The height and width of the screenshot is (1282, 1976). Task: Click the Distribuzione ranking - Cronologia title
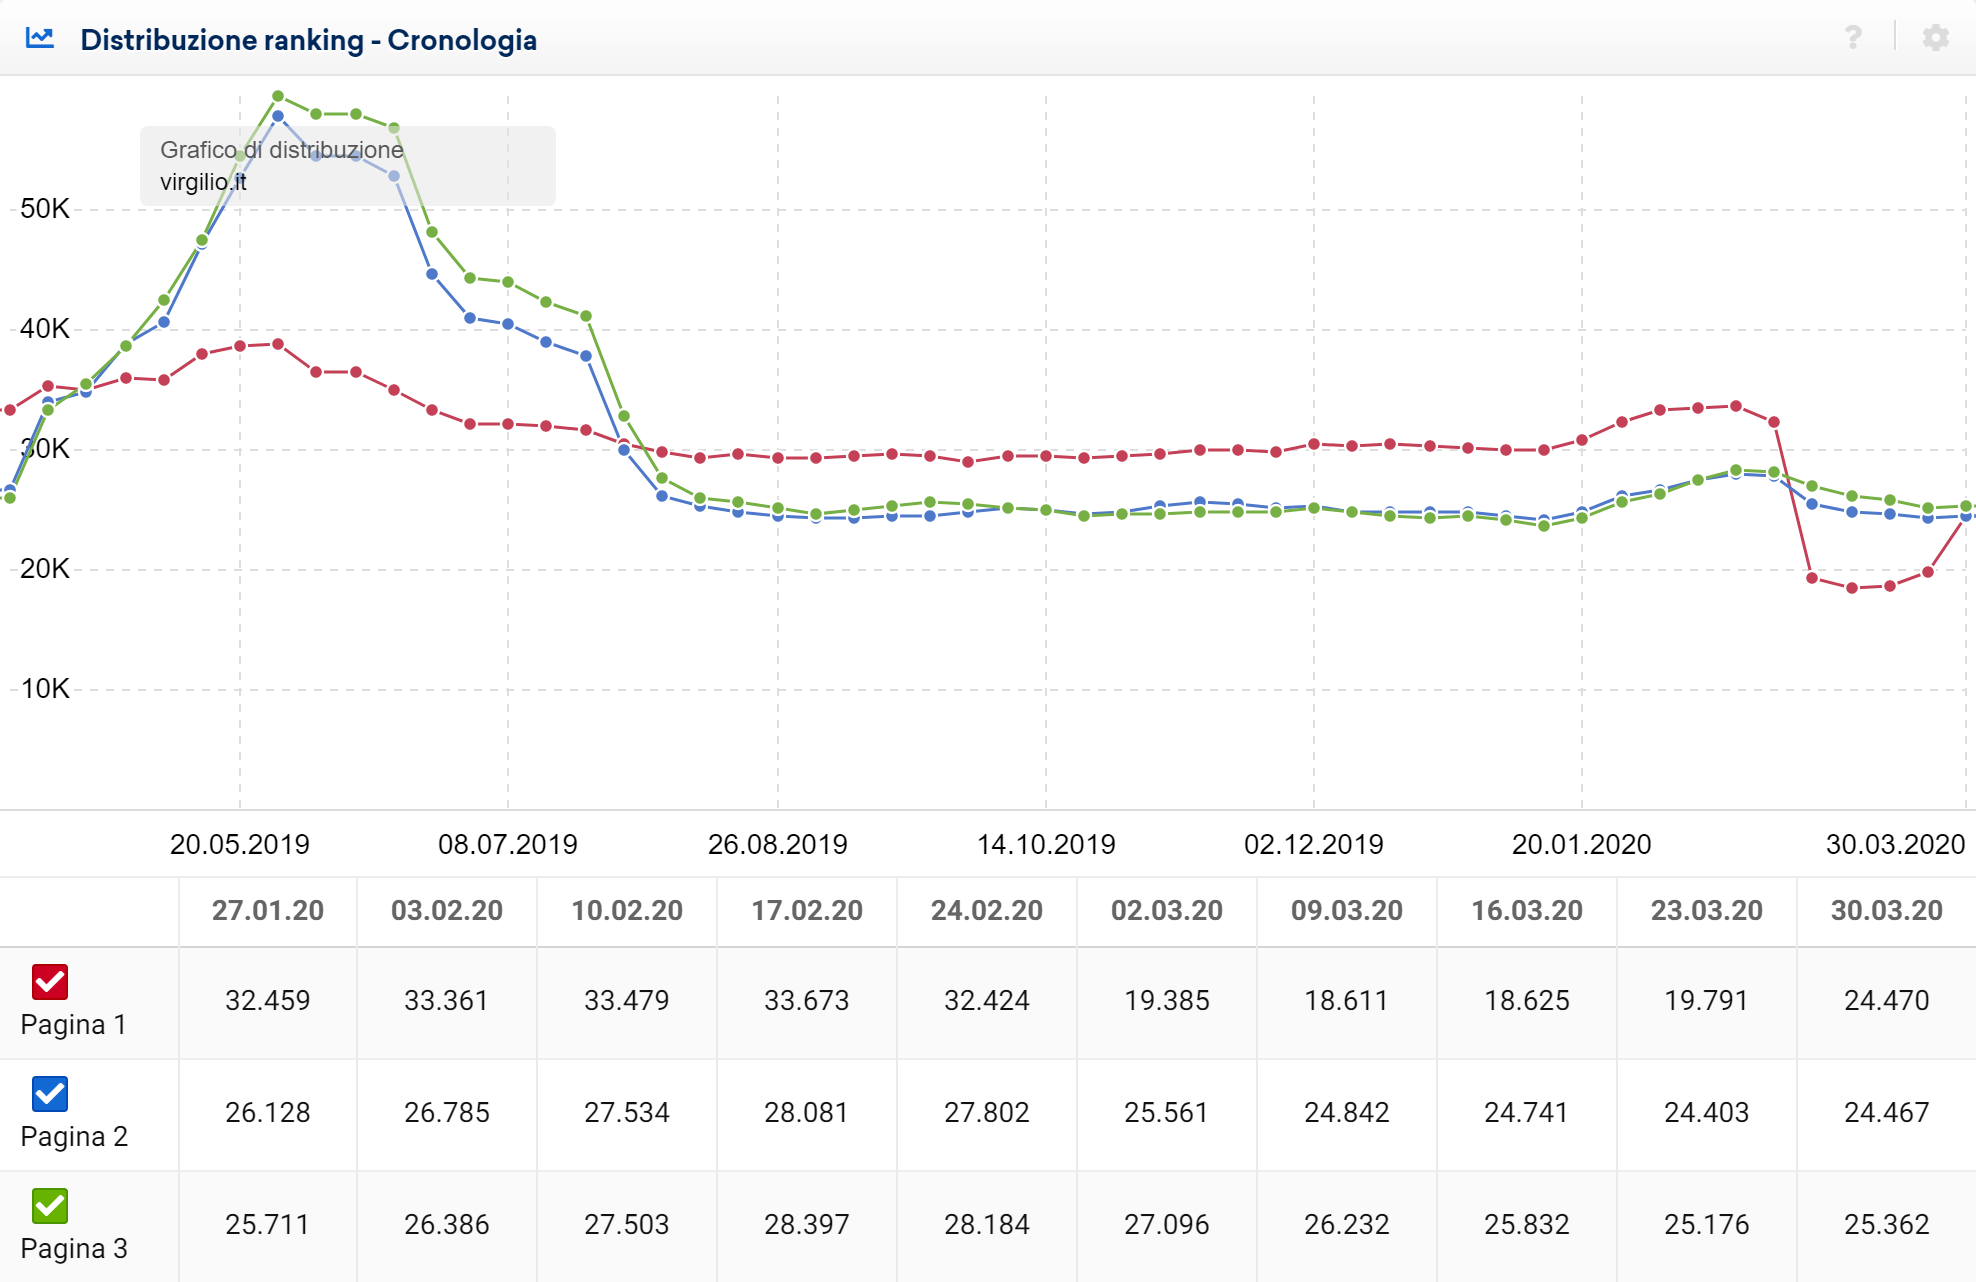point(309,40)
